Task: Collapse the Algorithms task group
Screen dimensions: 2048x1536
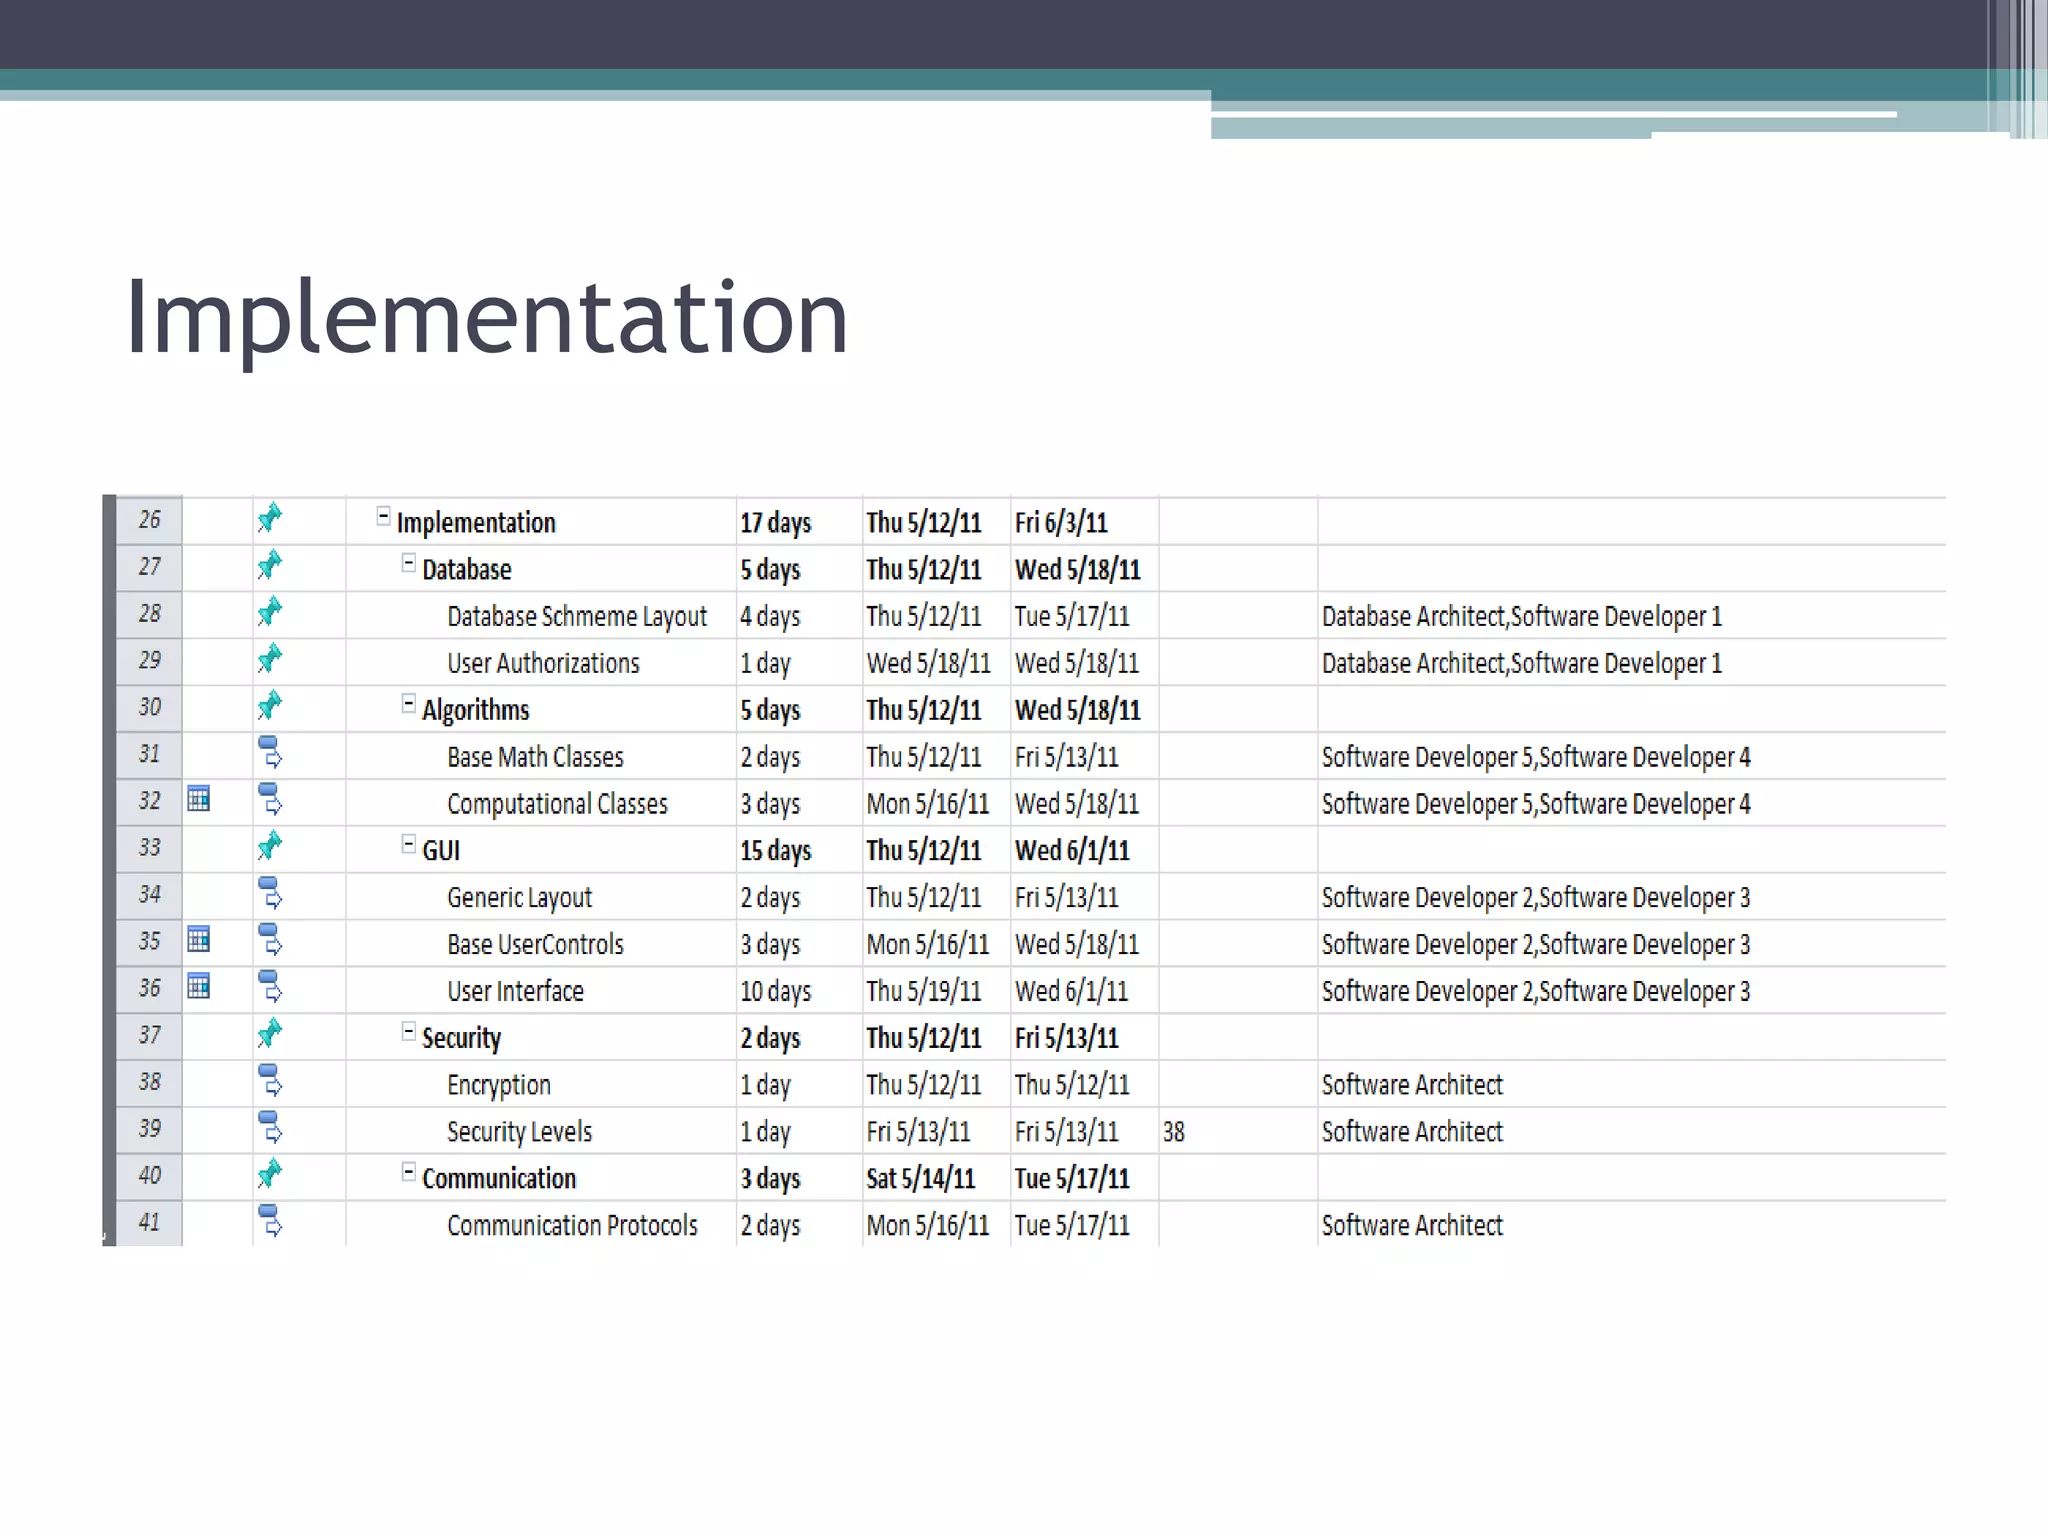Action: click(x=408, y=703)
